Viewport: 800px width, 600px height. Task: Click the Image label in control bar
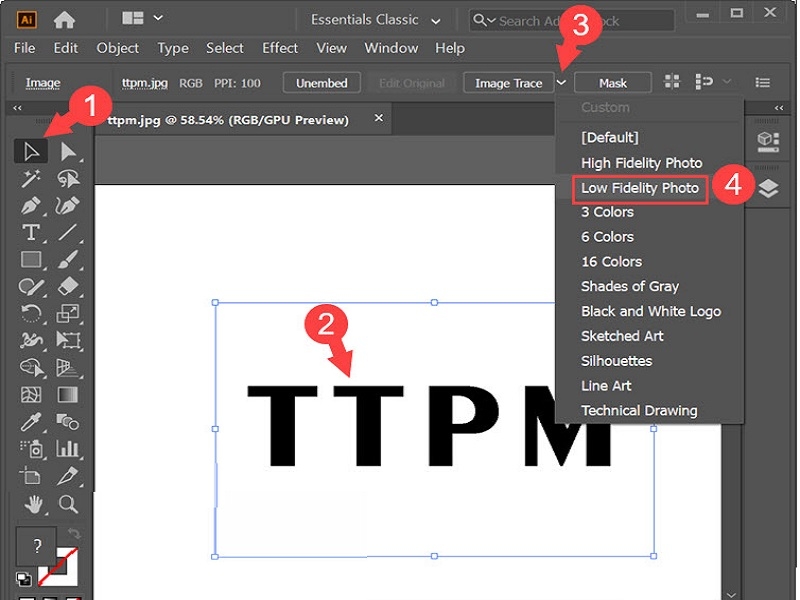[x=43, y=83]
